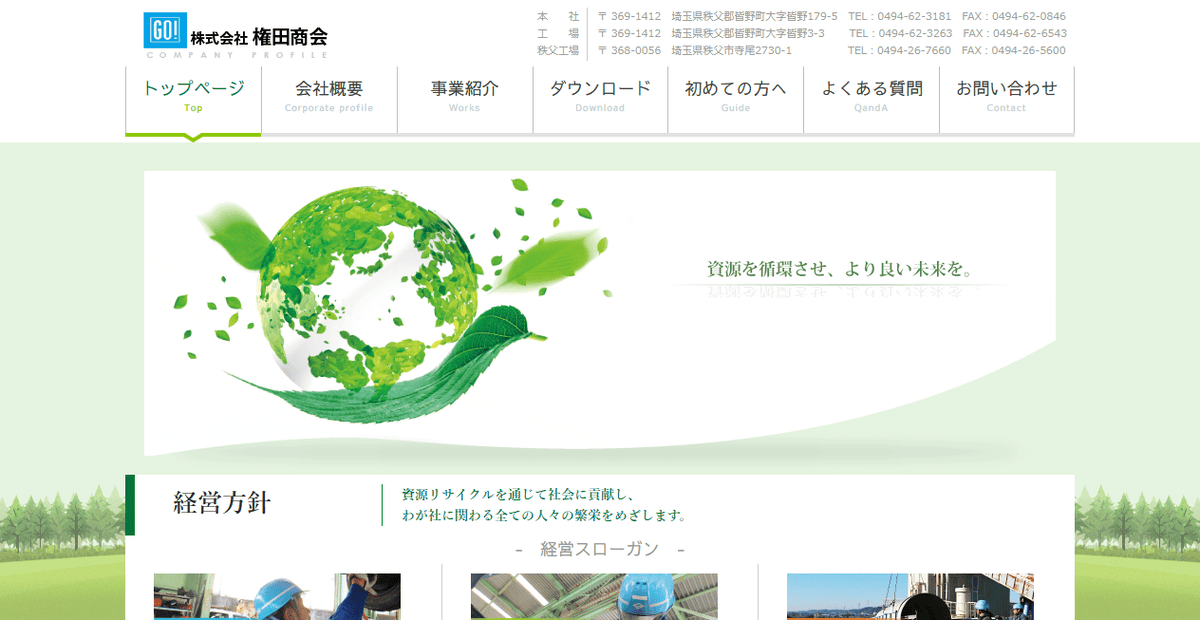1200x620 pixels.
Task: Click the slogan 資源を循環させ、より良い未来を。
Action: pyautogui.click(x=842, y=268)
